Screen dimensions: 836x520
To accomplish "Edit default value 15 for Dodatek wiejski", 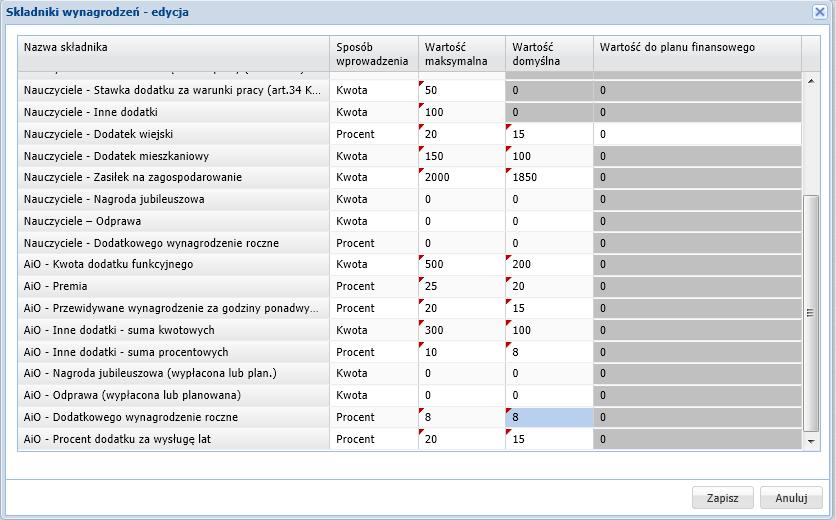I will (549, 134).
